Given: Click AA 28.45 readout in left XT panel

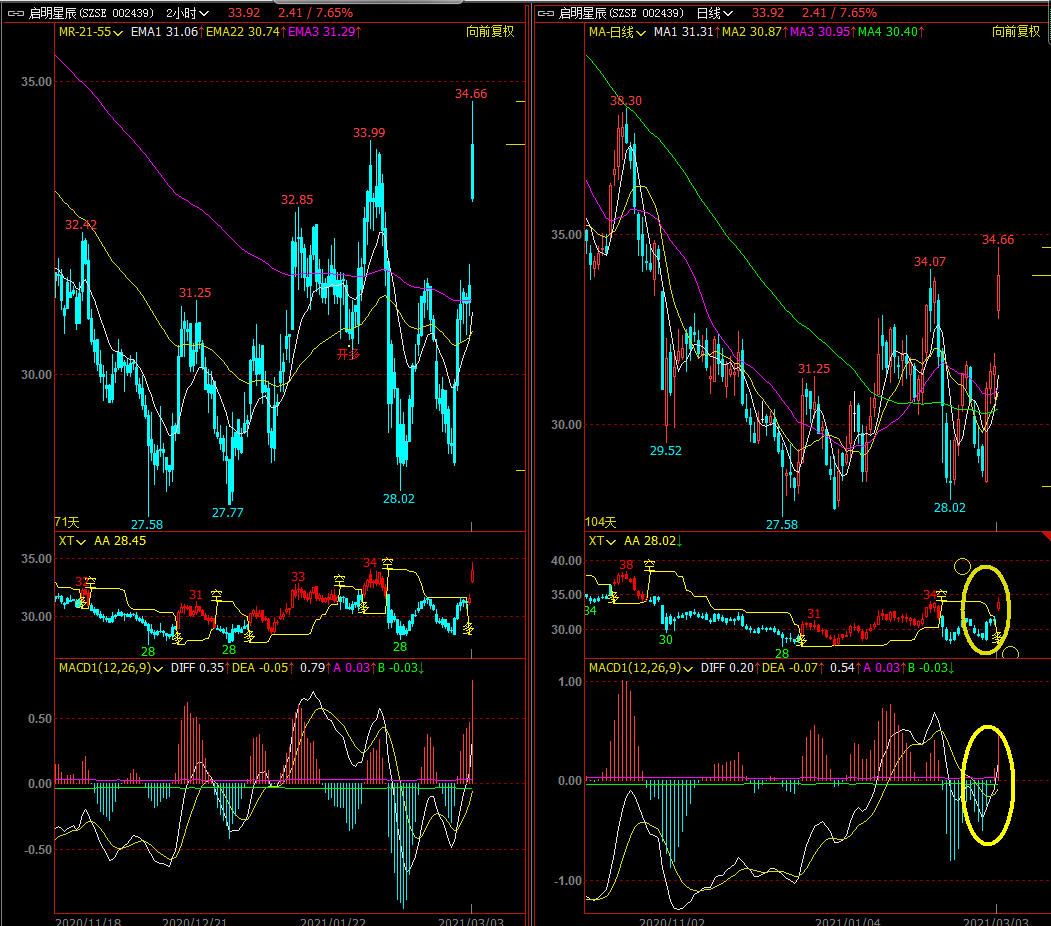Looking at the screenshot, I should [120, 541].
